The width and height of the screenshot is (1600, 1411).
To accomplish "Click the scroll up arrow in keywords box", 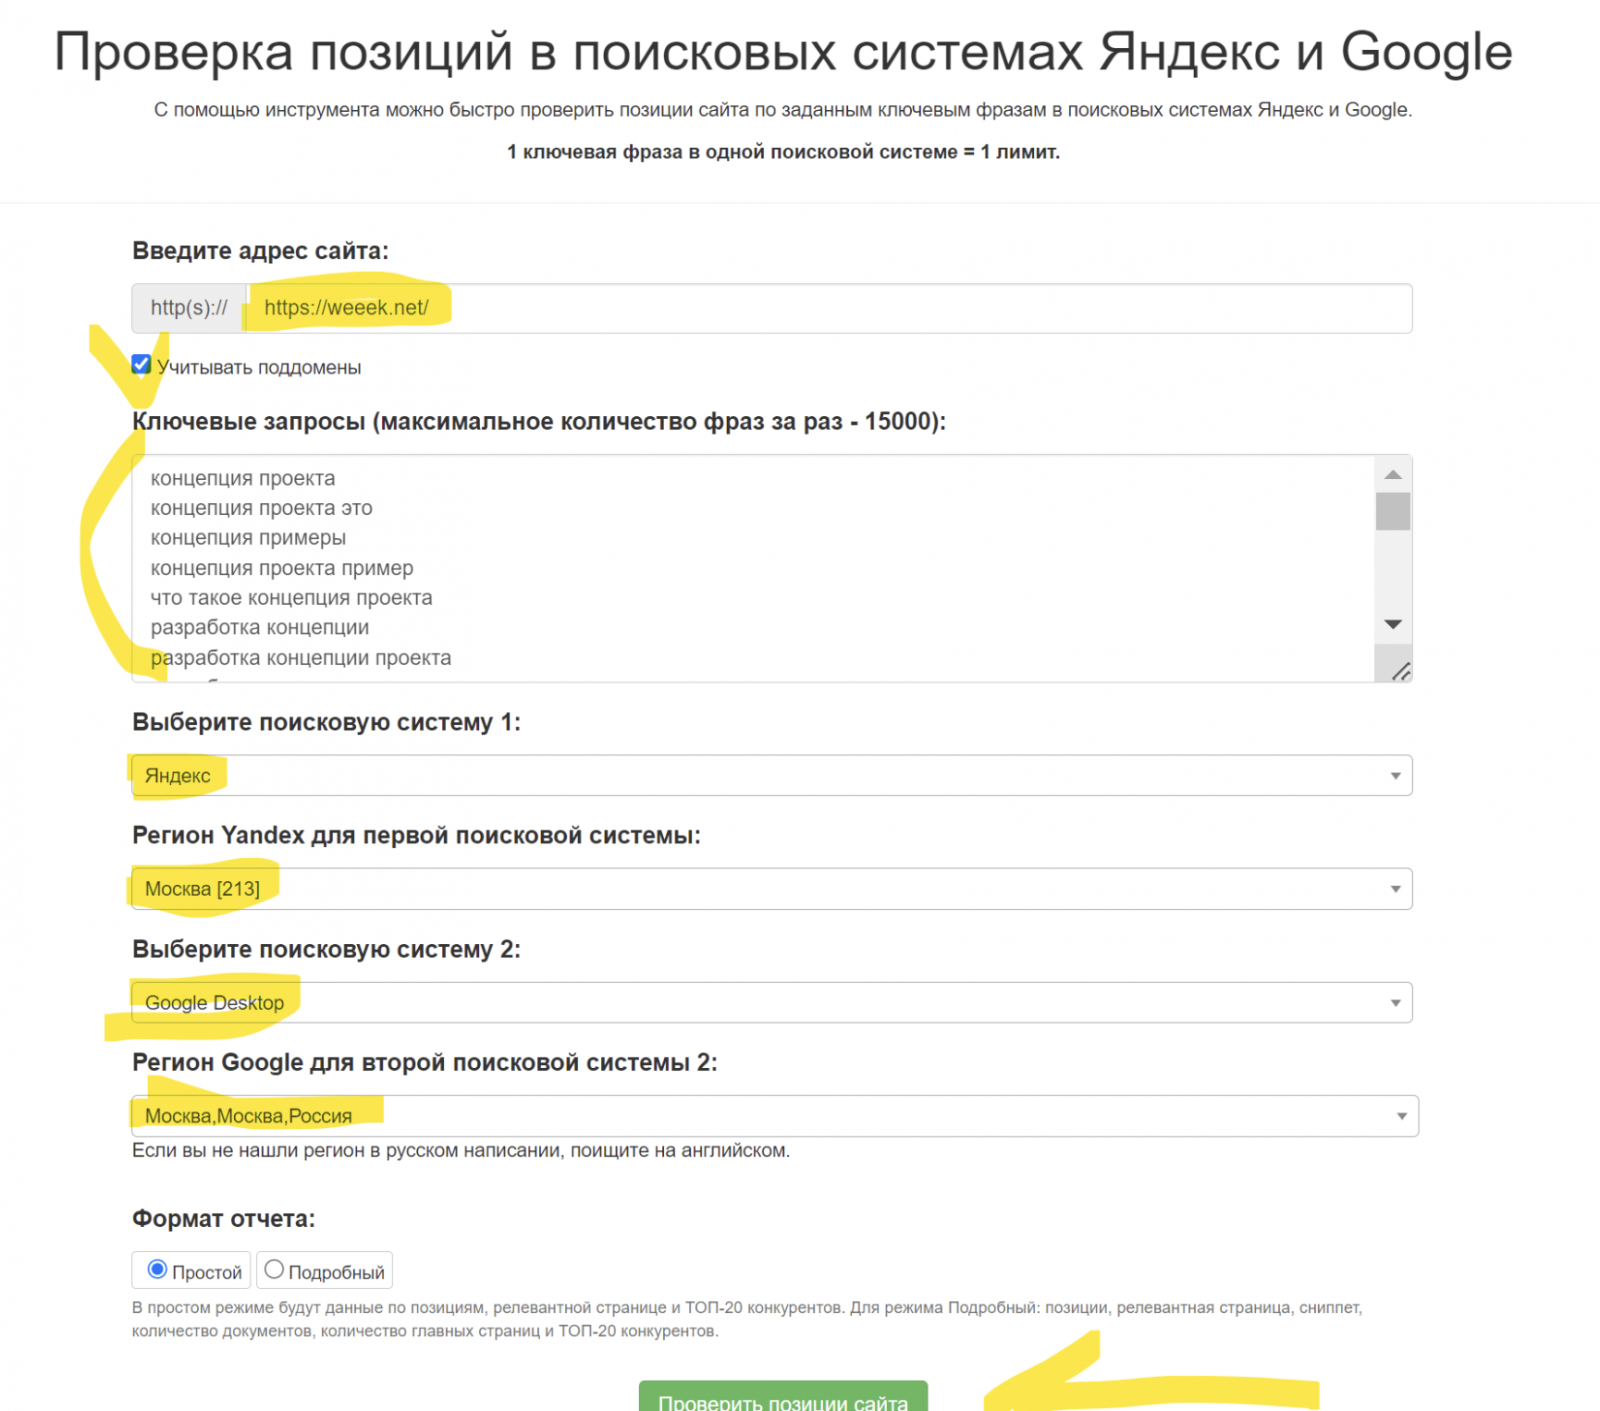I will [x=1393, y=475].
